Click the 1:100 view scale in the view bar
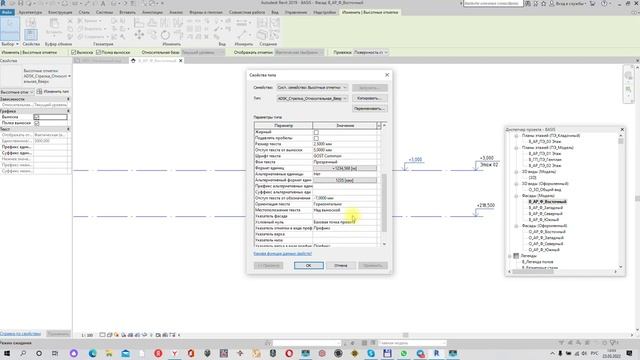The height and width of the screenshot is (360, 640). 87,335
